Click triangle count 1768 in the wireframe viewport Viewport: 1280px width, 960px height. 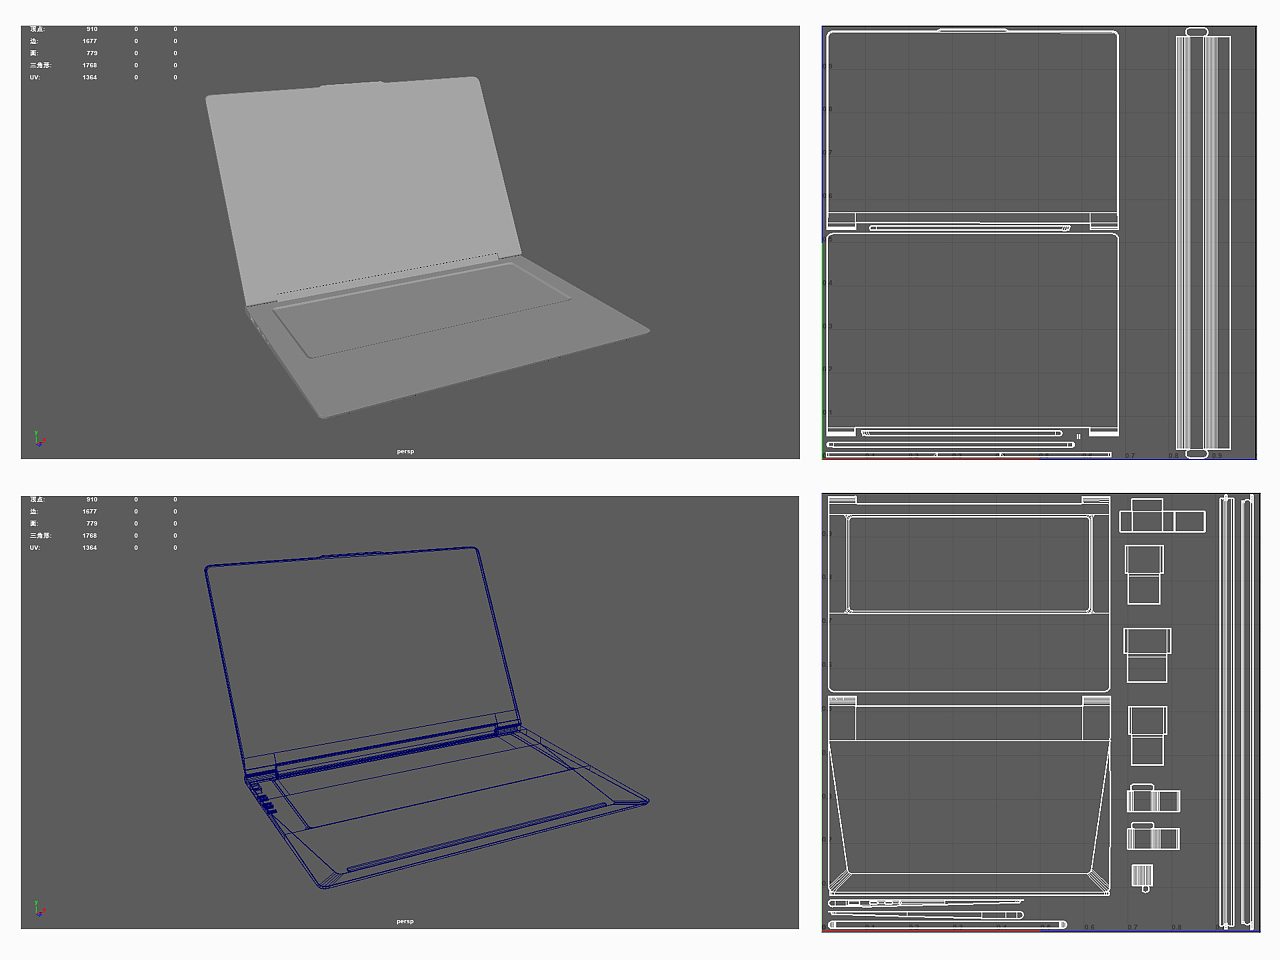pos(90,535)
